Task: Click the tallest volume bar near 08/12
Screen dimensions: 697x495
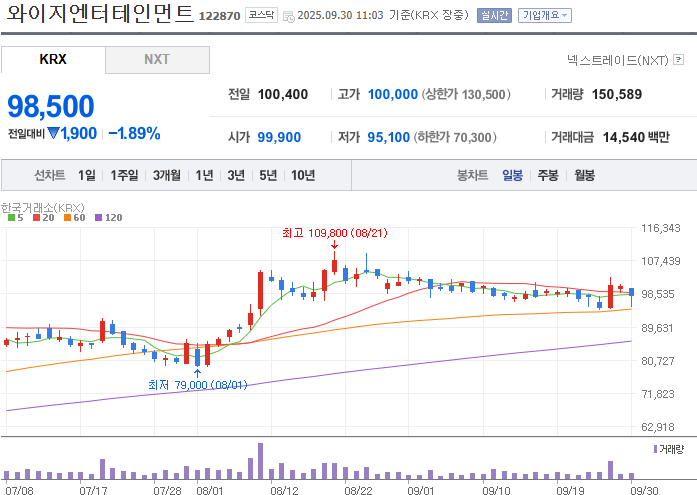Action: (x=260, y=461)
